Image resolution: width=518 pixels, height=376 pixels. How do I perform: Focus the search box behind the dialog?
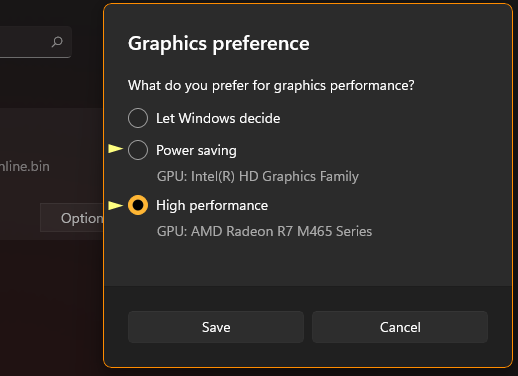(36, 42)
